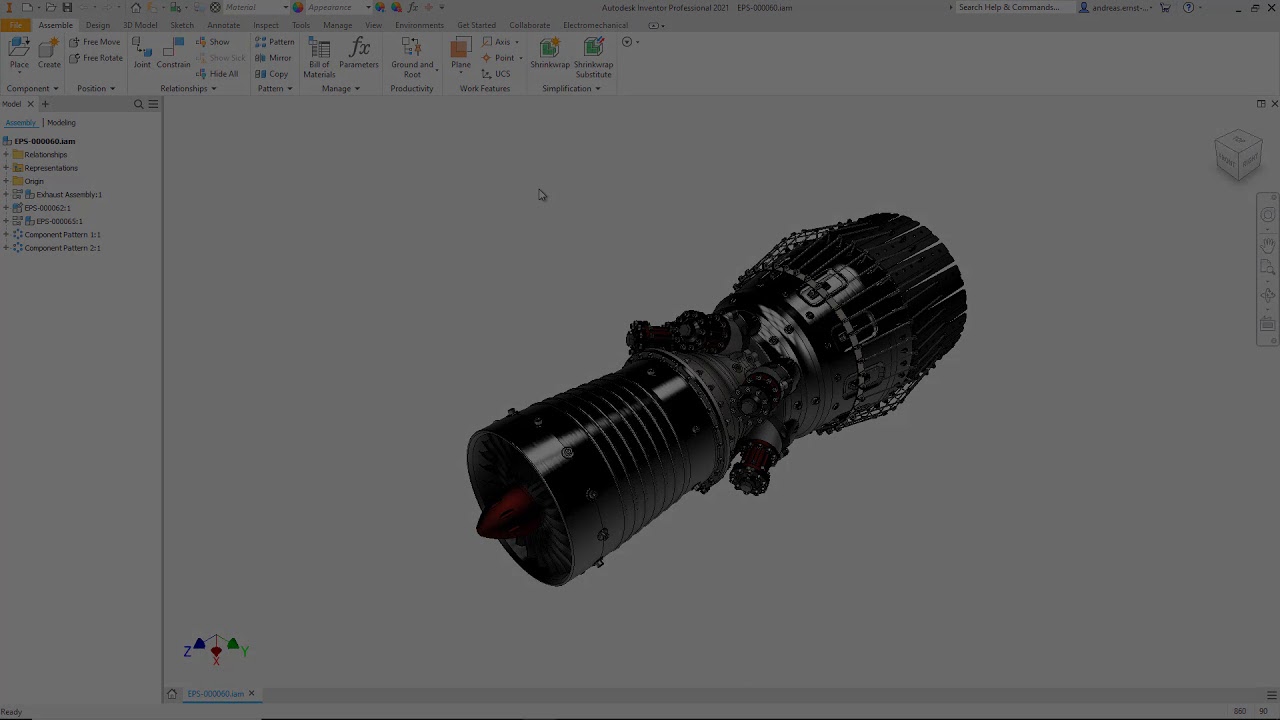The width and height of the screenshot is (1280, 720).
Task: Select the Joint relationship tool
Action: (x=142, y=53)
